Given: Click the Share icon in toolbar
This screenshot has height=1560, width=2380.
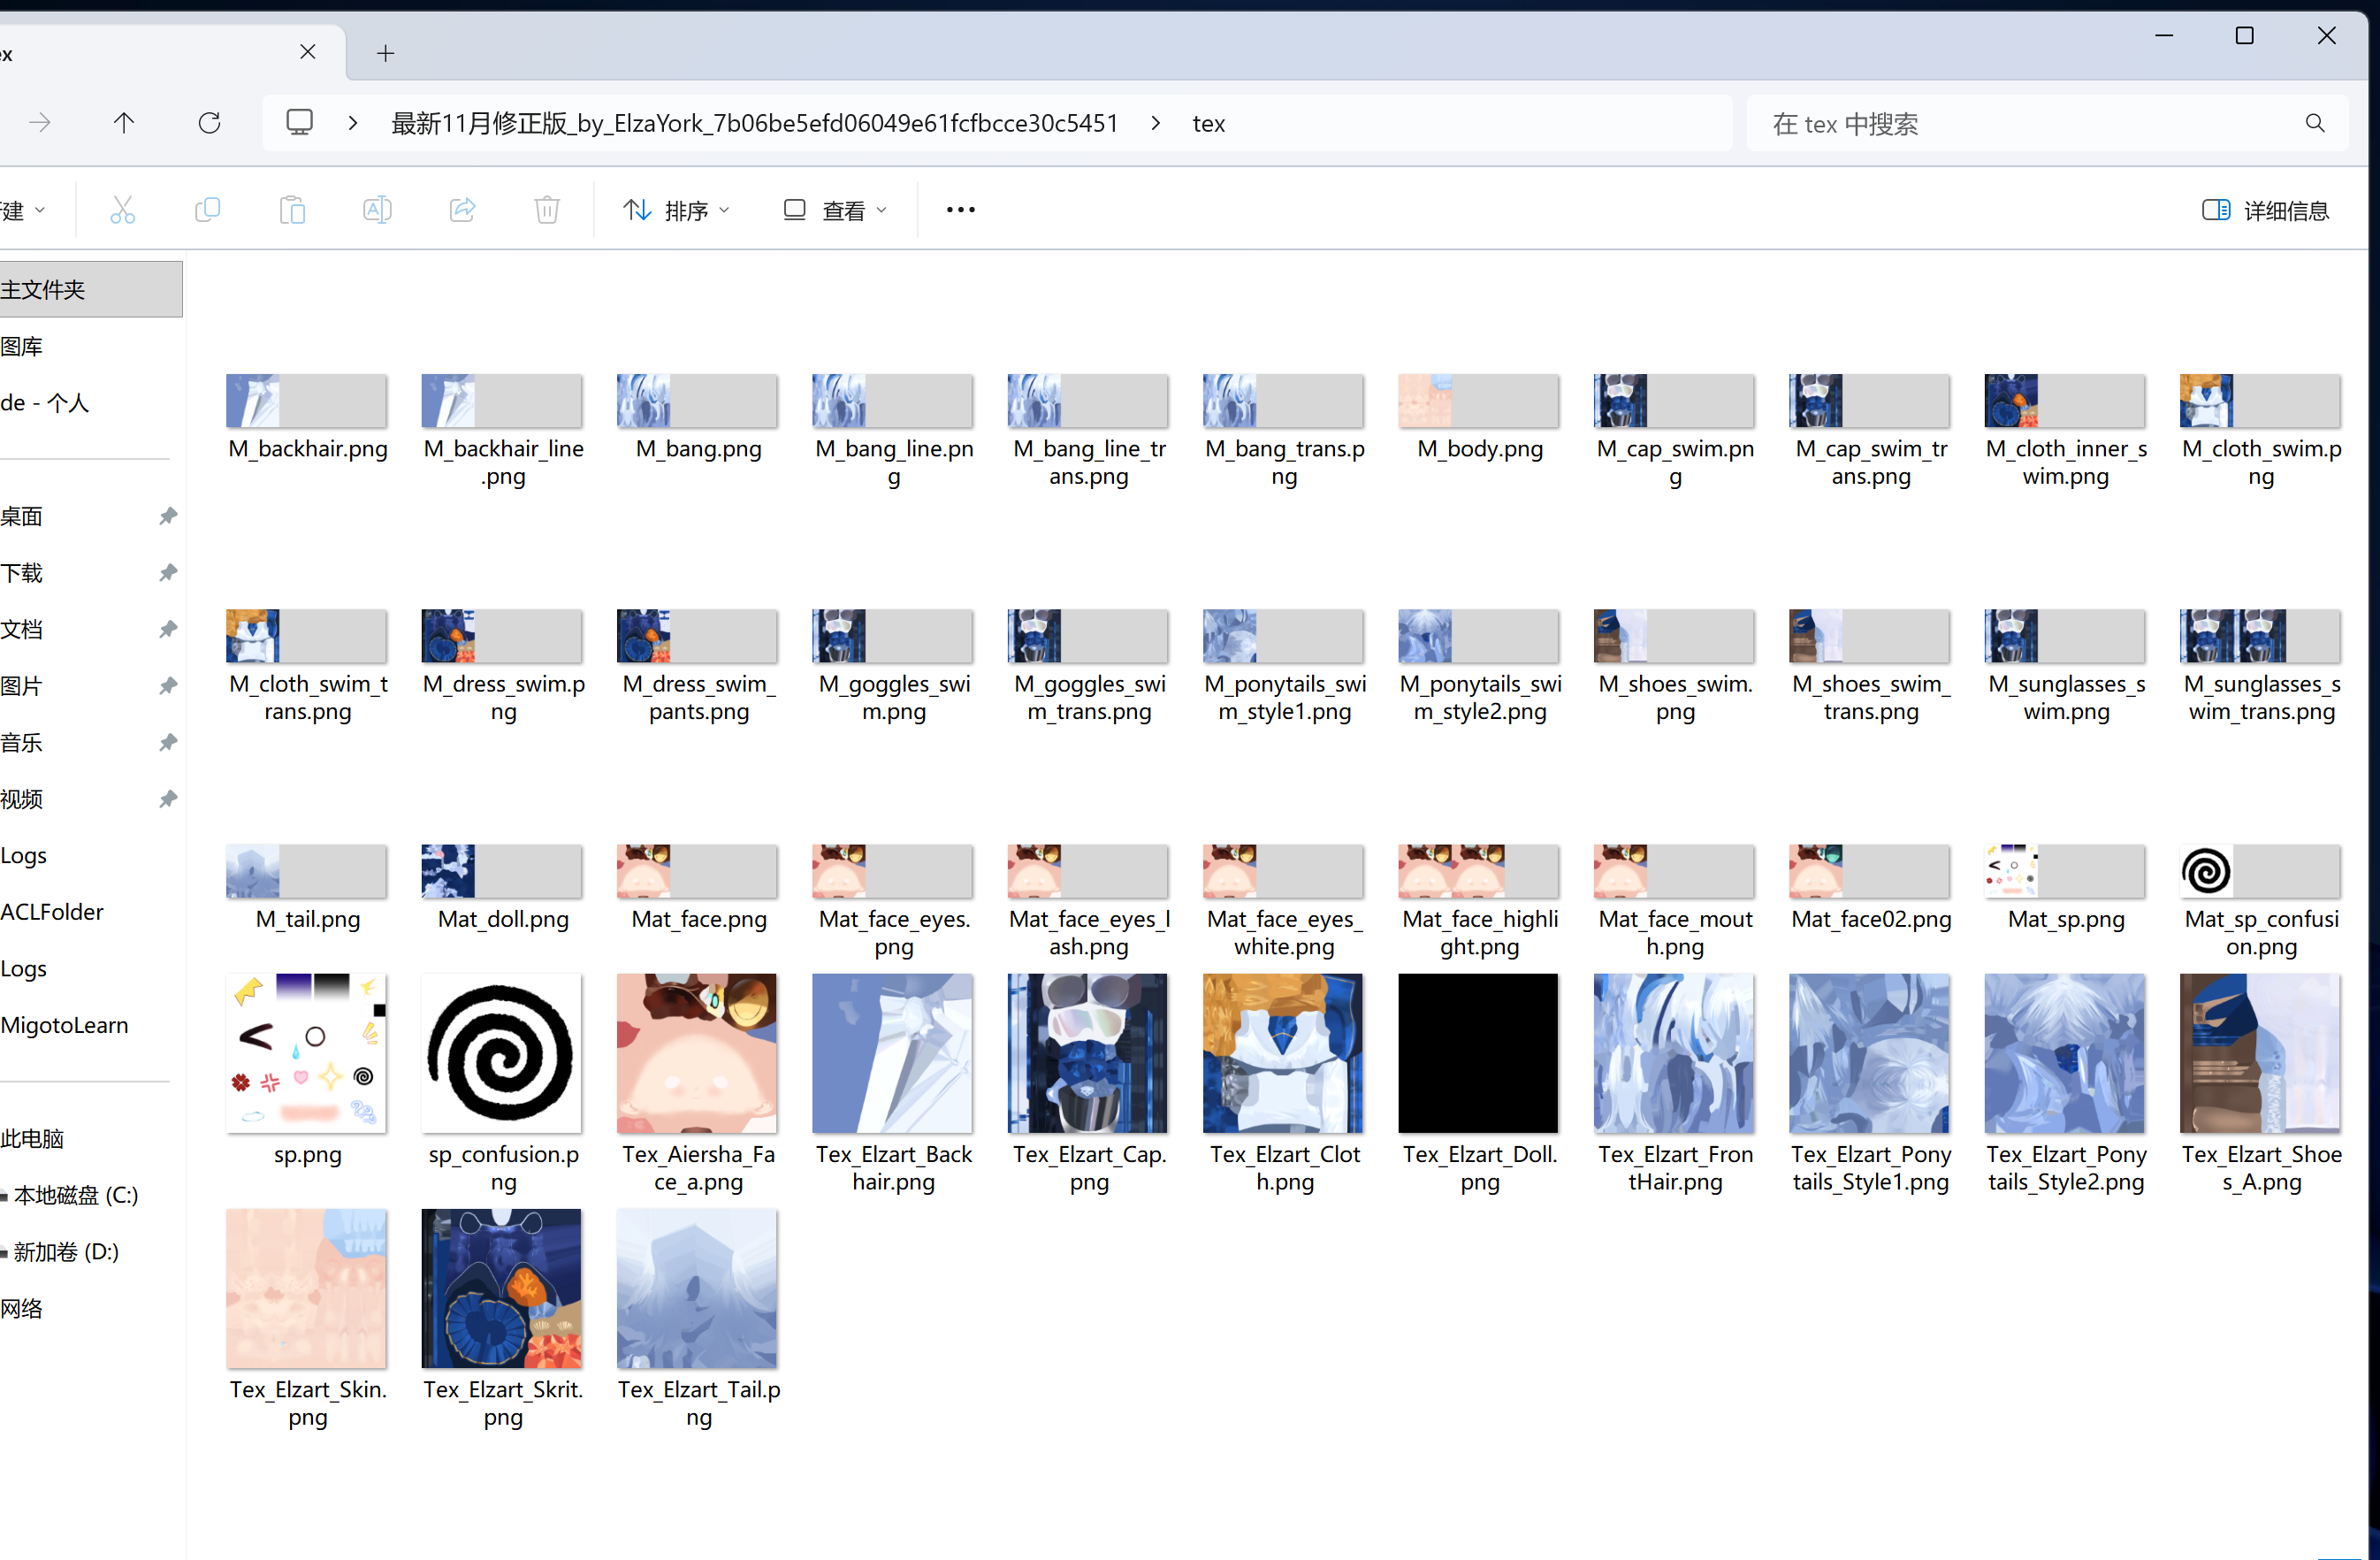Looking at the screenshot, I should tap(462, 210).
